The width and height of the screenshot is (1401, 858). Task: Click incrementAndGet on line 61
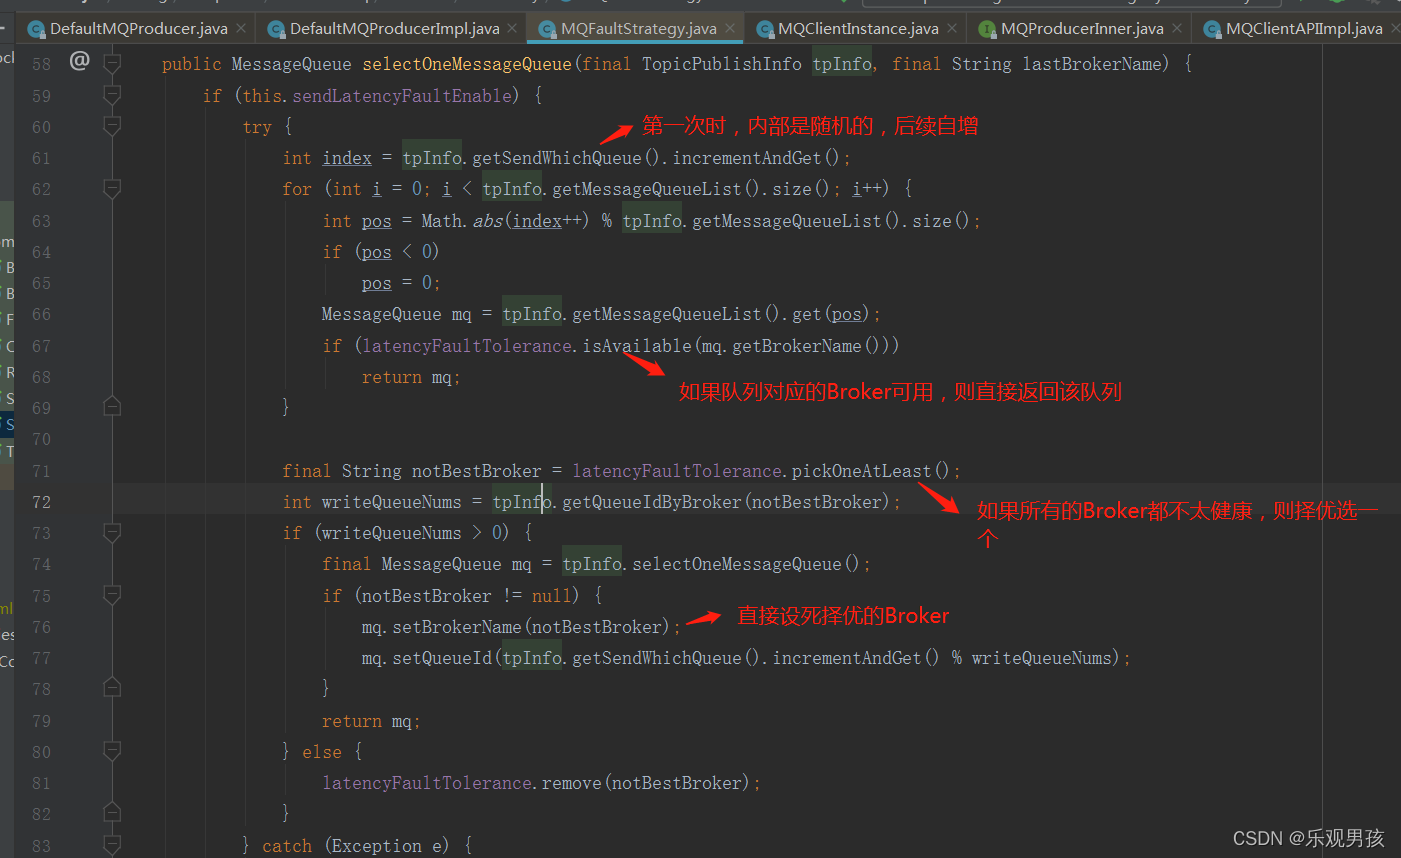pos(747,158)
